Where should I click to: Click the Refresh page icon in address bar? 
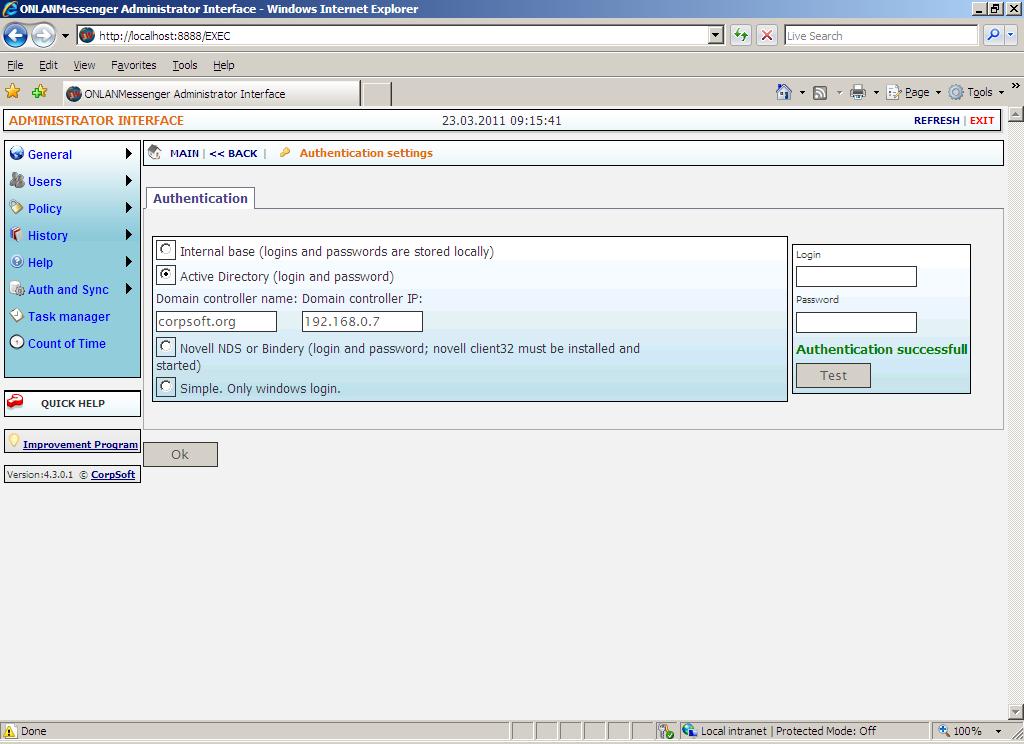coord(741,35)
